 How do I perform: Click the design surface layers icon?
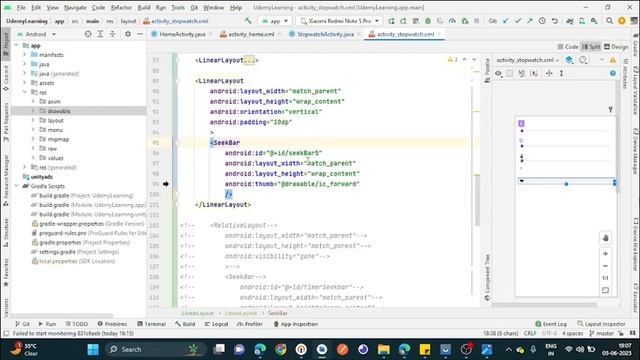click(x=569, y=60)
